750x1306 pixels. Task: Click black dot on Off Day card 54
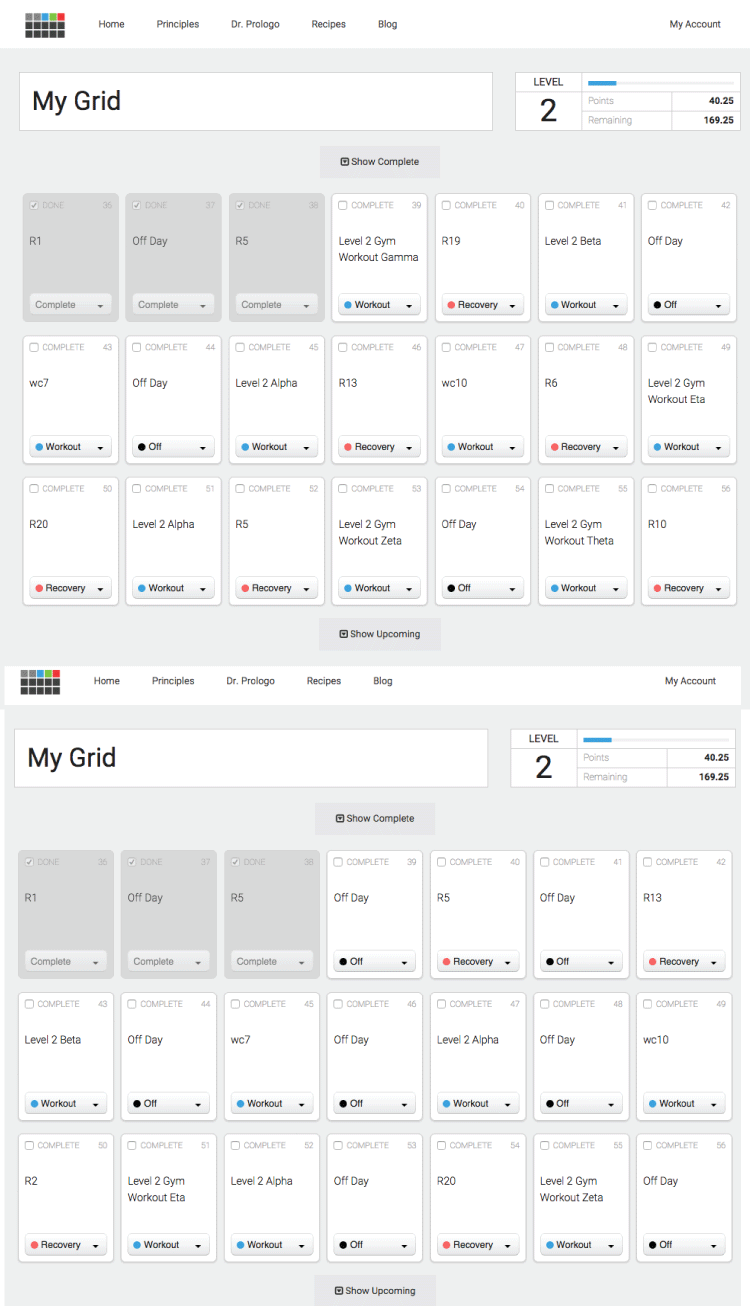(451, 588)
